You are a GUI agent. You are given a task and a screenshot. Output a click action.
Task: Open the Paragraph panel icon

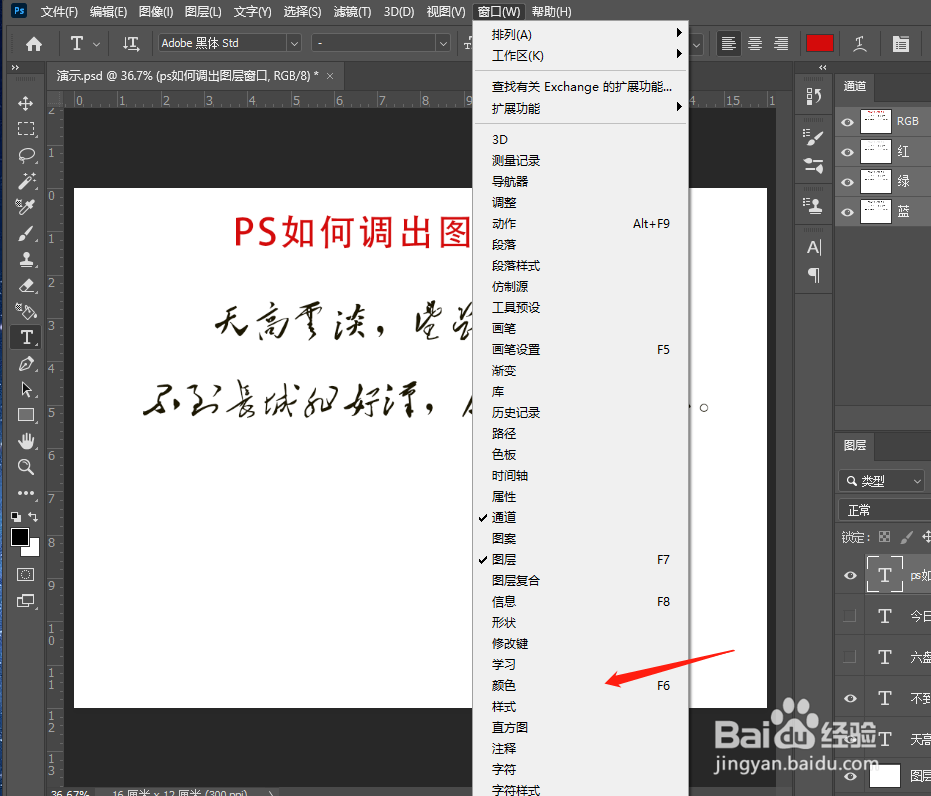[x=813, y=276]
